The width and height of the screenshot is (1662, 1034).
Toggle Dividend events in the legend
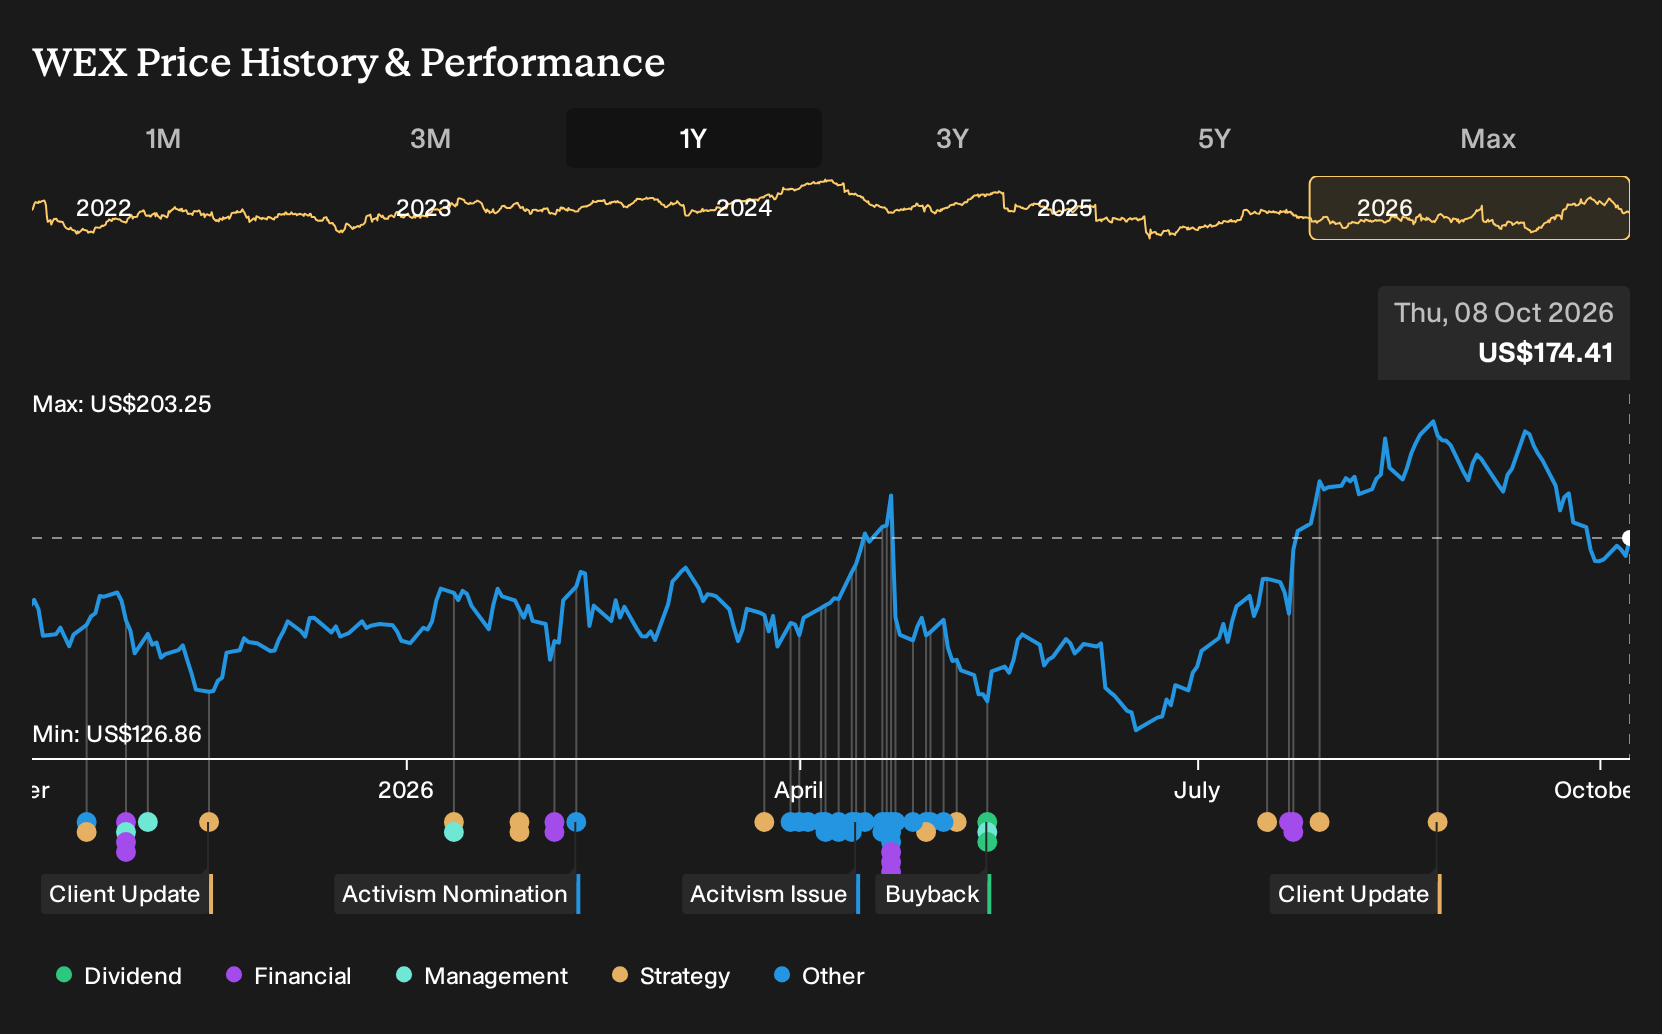pyautogui.click(x=119, y=976)
